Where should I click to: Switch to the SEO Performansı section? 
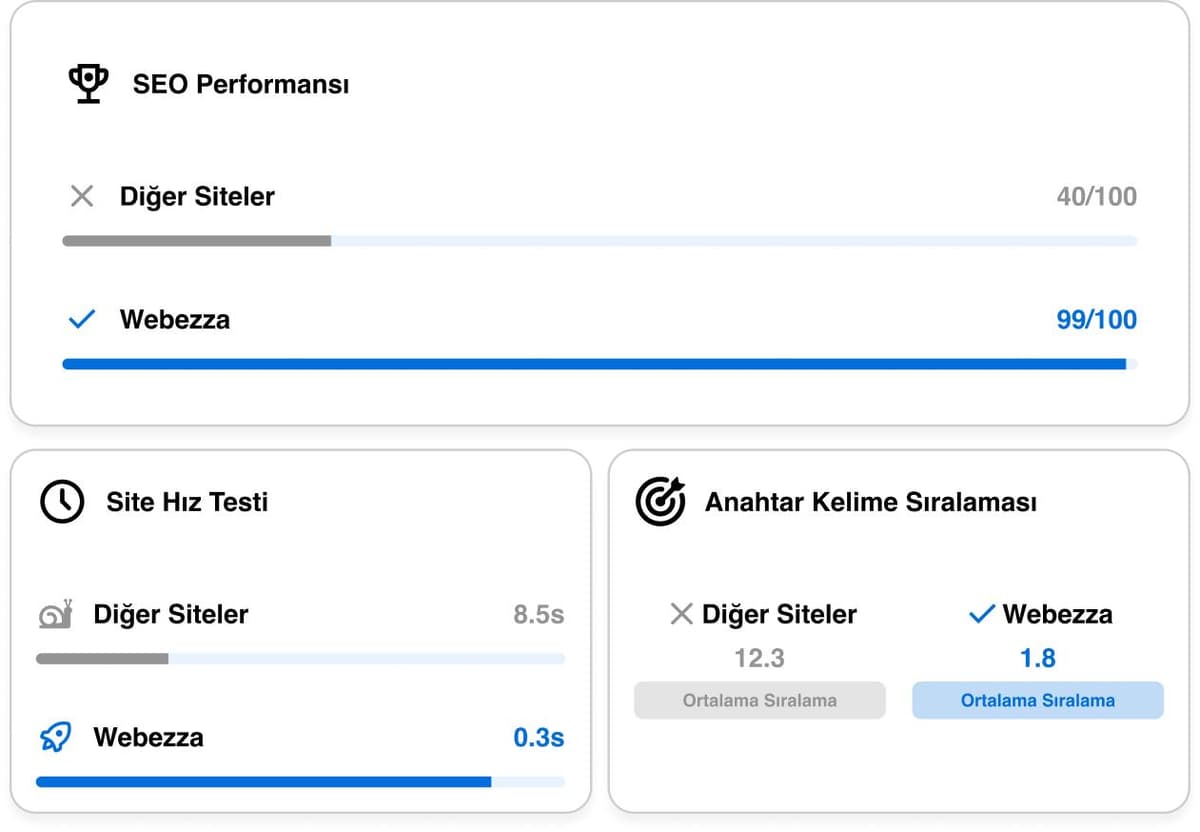240,84
